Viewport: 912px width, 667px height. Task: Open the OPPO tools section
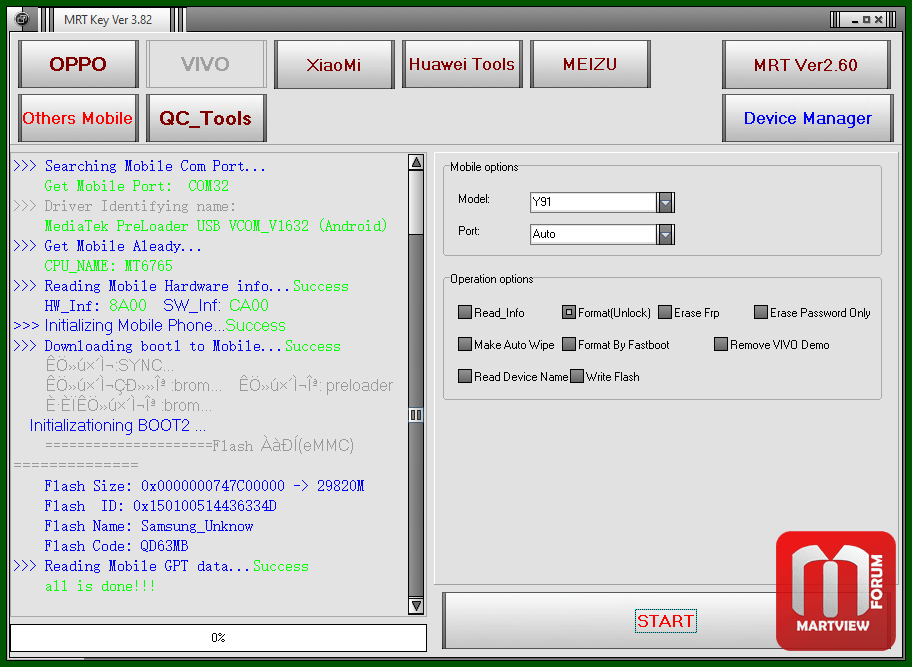coord(78,64)
